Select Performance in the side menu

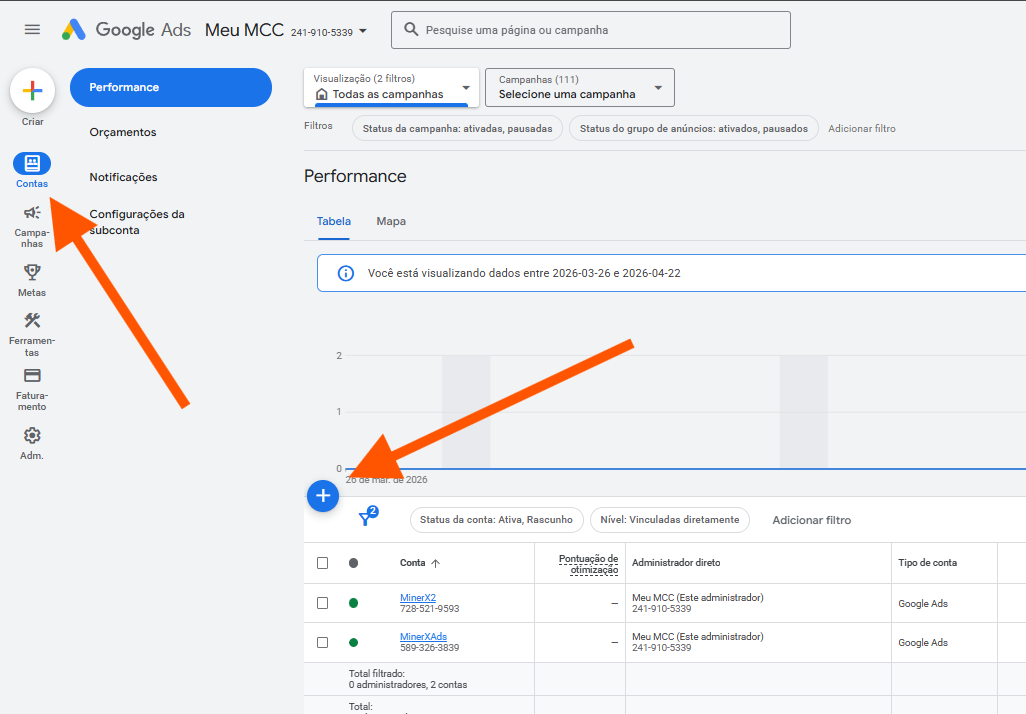click(x=171, y=87)
